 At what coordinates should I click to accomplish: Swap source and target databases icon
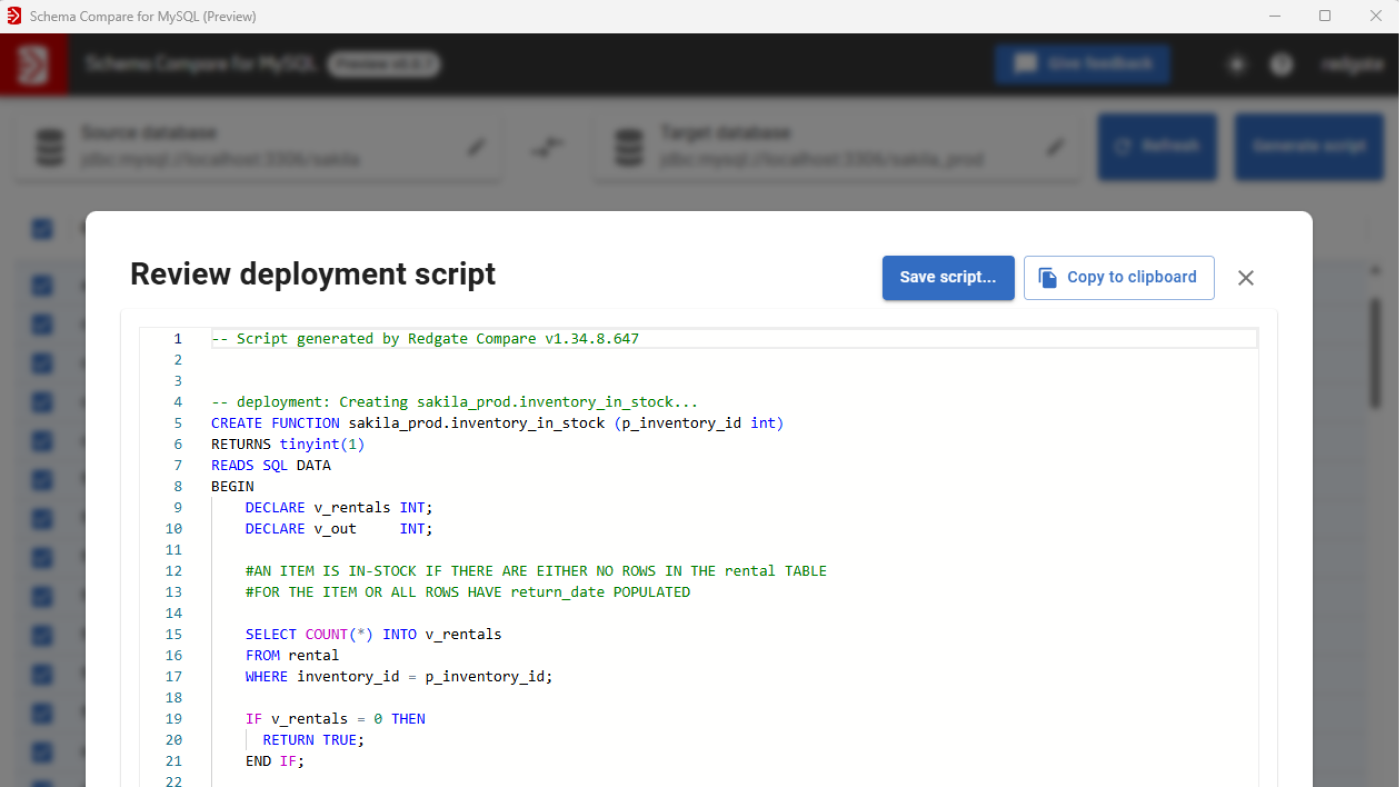(x=547, y=147)
